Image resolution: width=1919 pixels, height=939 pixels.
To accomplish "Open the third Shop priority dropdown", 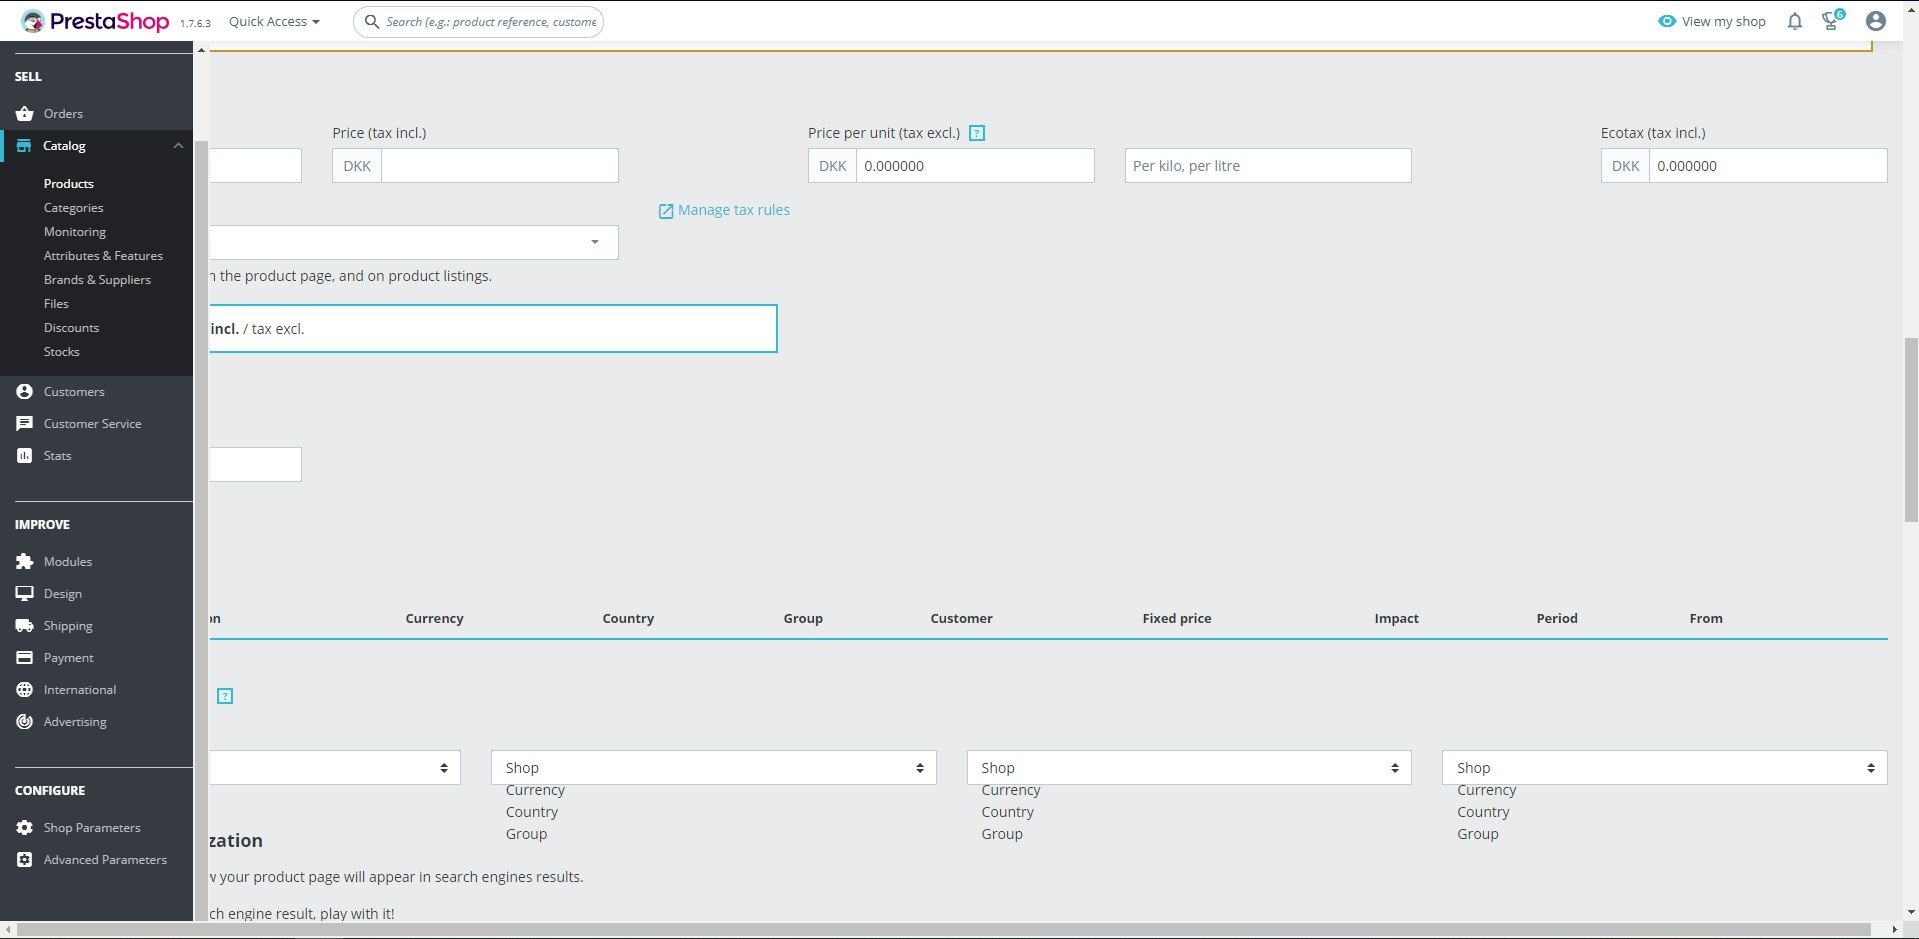I will point(1189,768).
